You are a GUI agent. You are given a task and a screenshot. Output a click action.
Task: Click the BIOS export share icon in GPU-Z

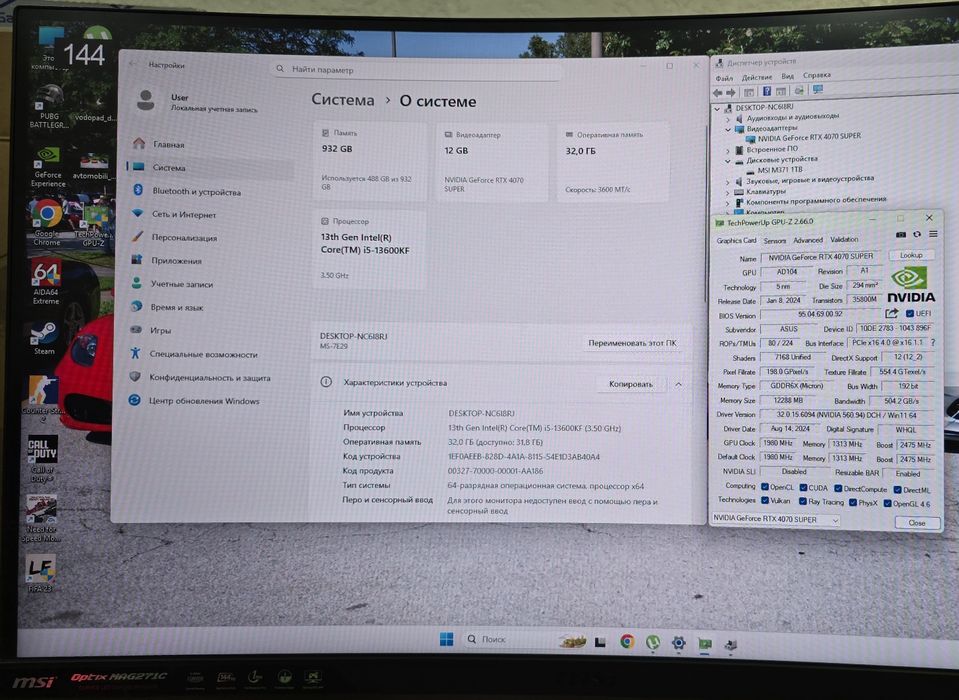(x=891, y=314)
